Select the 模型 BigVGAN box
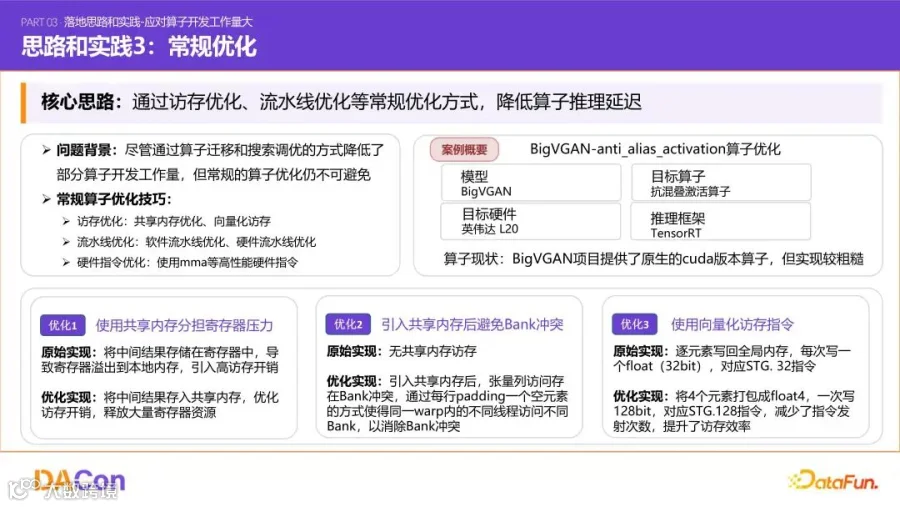 click(531, 183)
